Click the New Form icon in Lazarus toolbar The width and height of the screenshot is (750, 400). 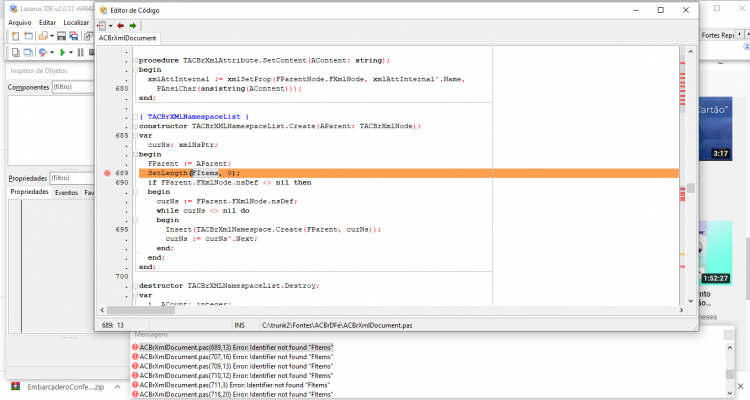29,36
